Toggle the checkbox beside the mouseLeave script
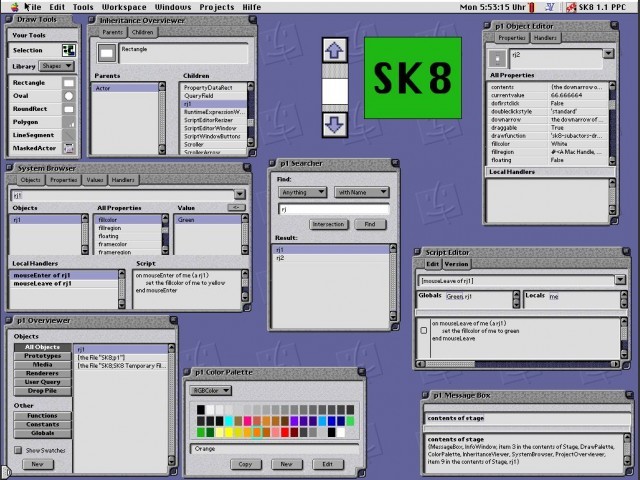Image resolution: width=640 pixels, height=480 pixels. 424,330
